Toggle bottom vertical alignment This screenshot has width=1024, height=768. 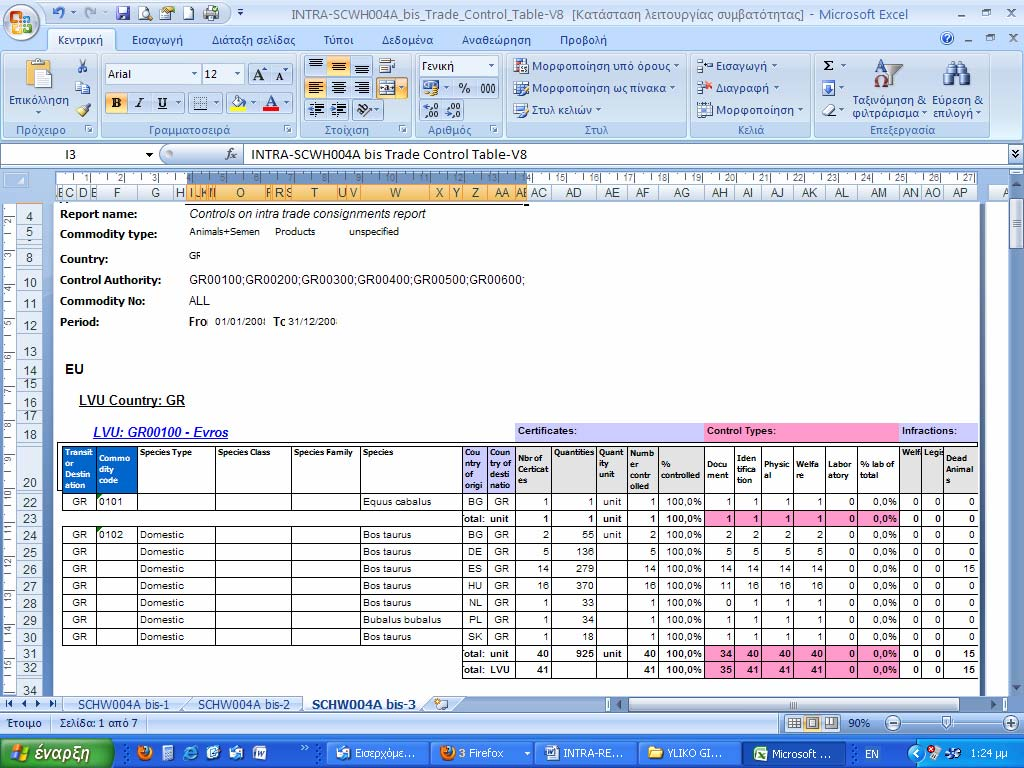tap(361, 66)
